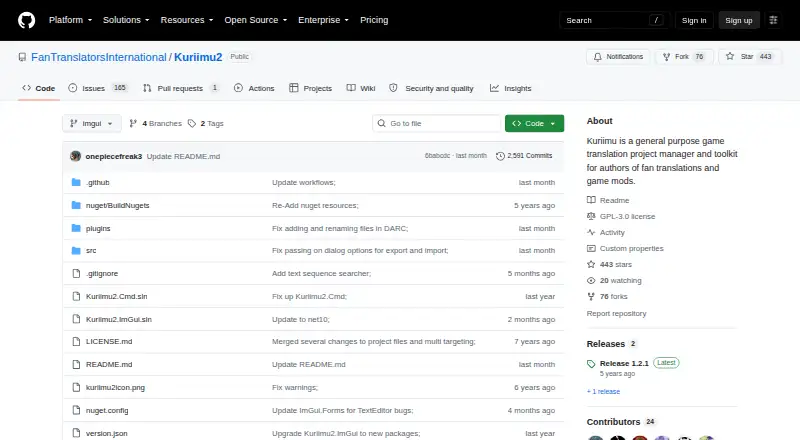This screenshot has width=800, height=440.
Task: Open the Insights tab
Action: point(511,88)
